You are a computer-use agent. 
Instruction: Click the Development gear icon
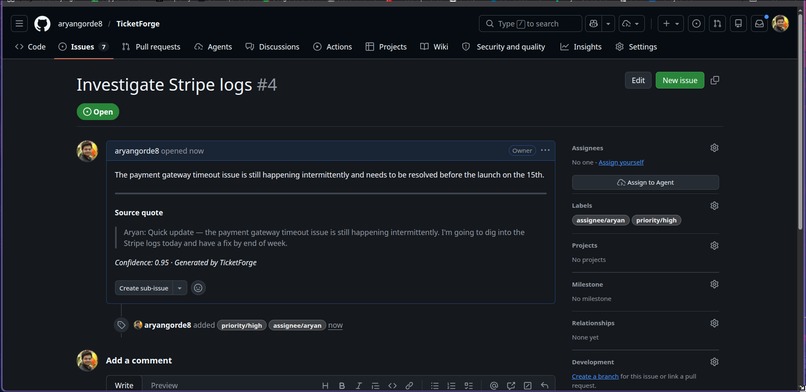(714, 362)
